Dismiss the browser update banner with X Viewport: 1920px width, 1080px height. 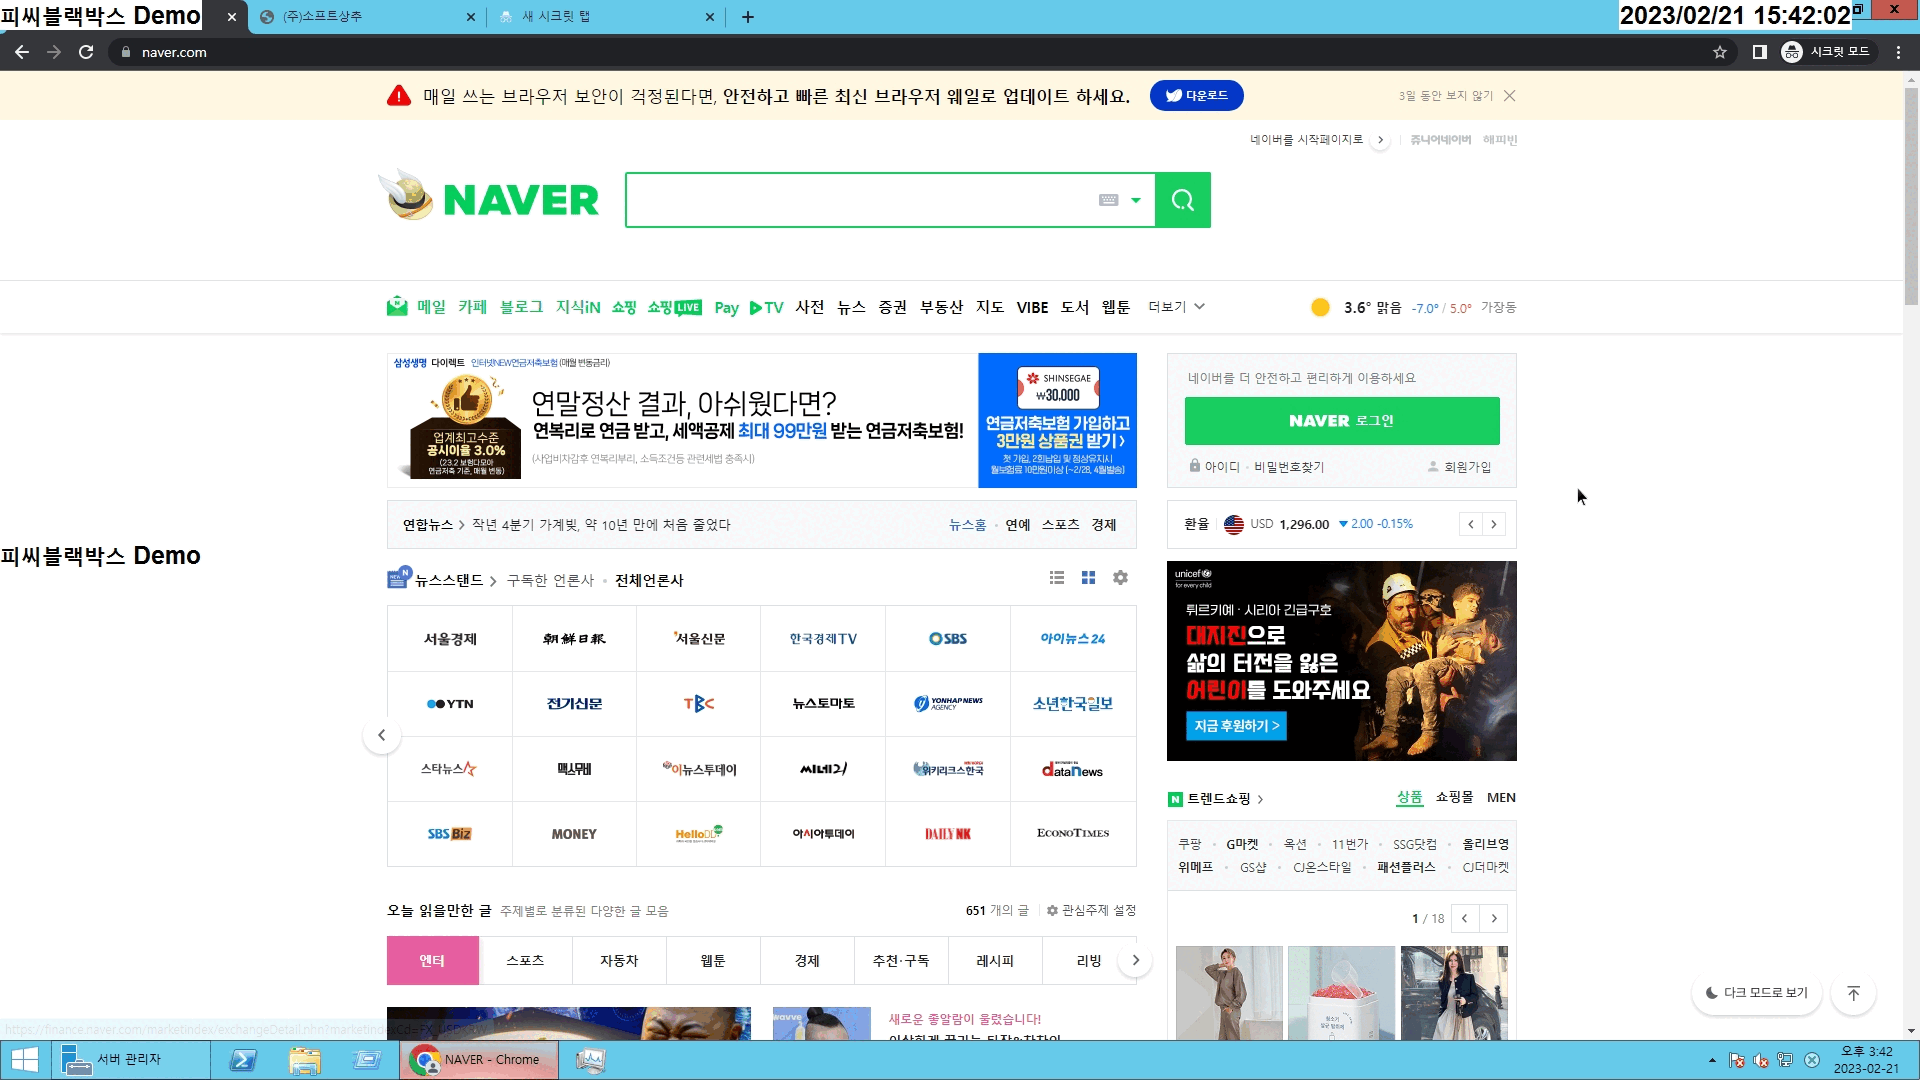tap(1509, 96)
